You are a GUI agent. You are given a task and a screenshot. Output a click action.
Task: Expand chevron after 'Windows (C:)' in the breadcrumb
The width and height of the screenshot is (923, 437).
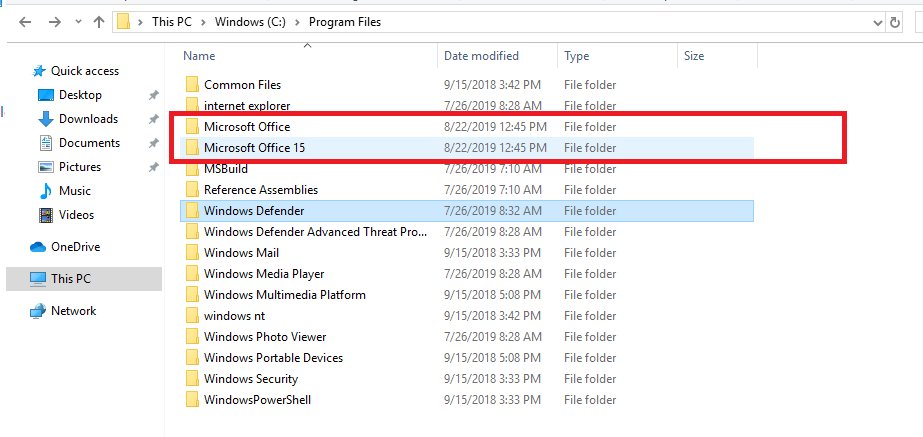pos(297,22)
